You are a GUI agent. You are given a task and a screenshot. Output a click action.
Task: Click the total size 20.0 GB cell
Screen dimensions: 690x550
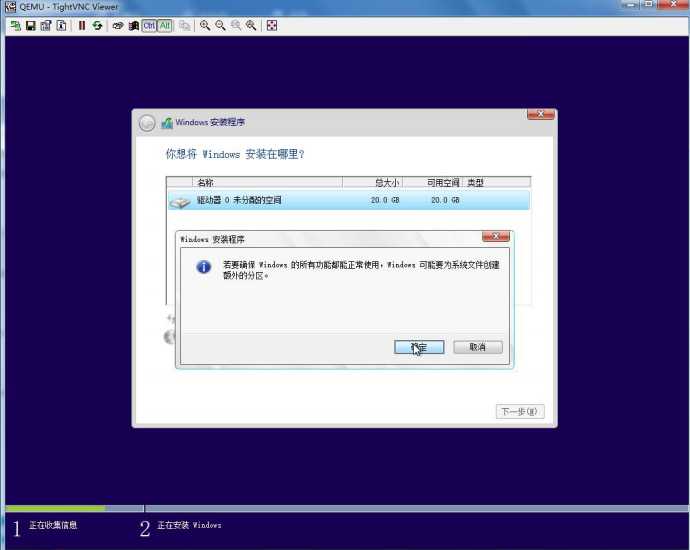385,200
